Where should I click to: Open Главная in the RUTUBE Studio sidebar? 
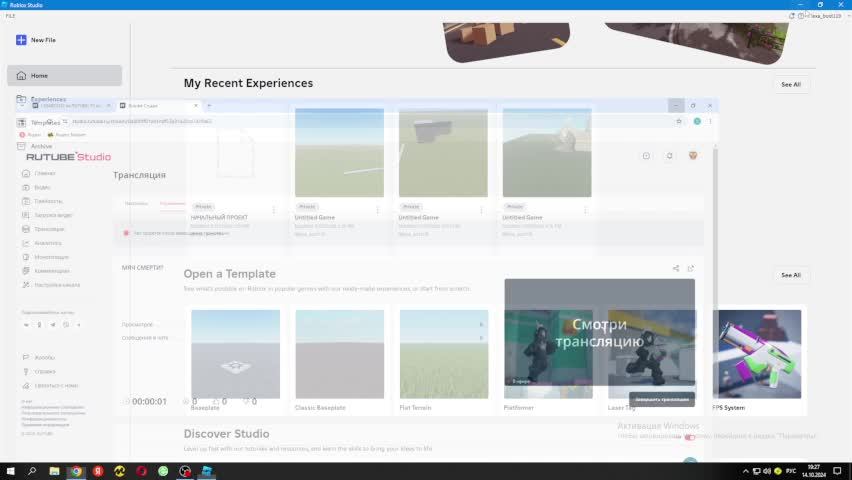tap(45, 173)
